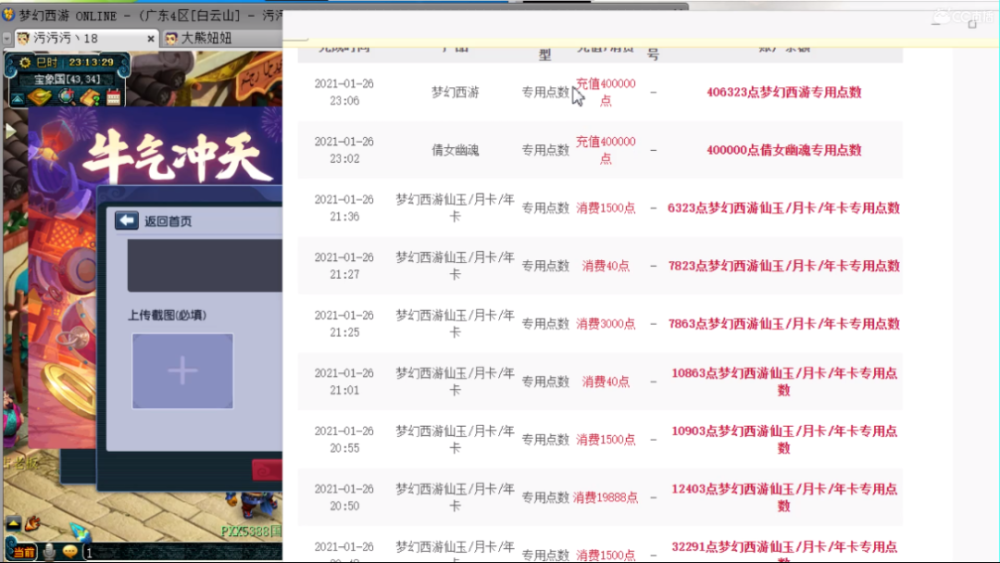Click the message text area in dialog
Image resolution: width=1000 pixels, height=563 pixels.
(x=205, y=266)
